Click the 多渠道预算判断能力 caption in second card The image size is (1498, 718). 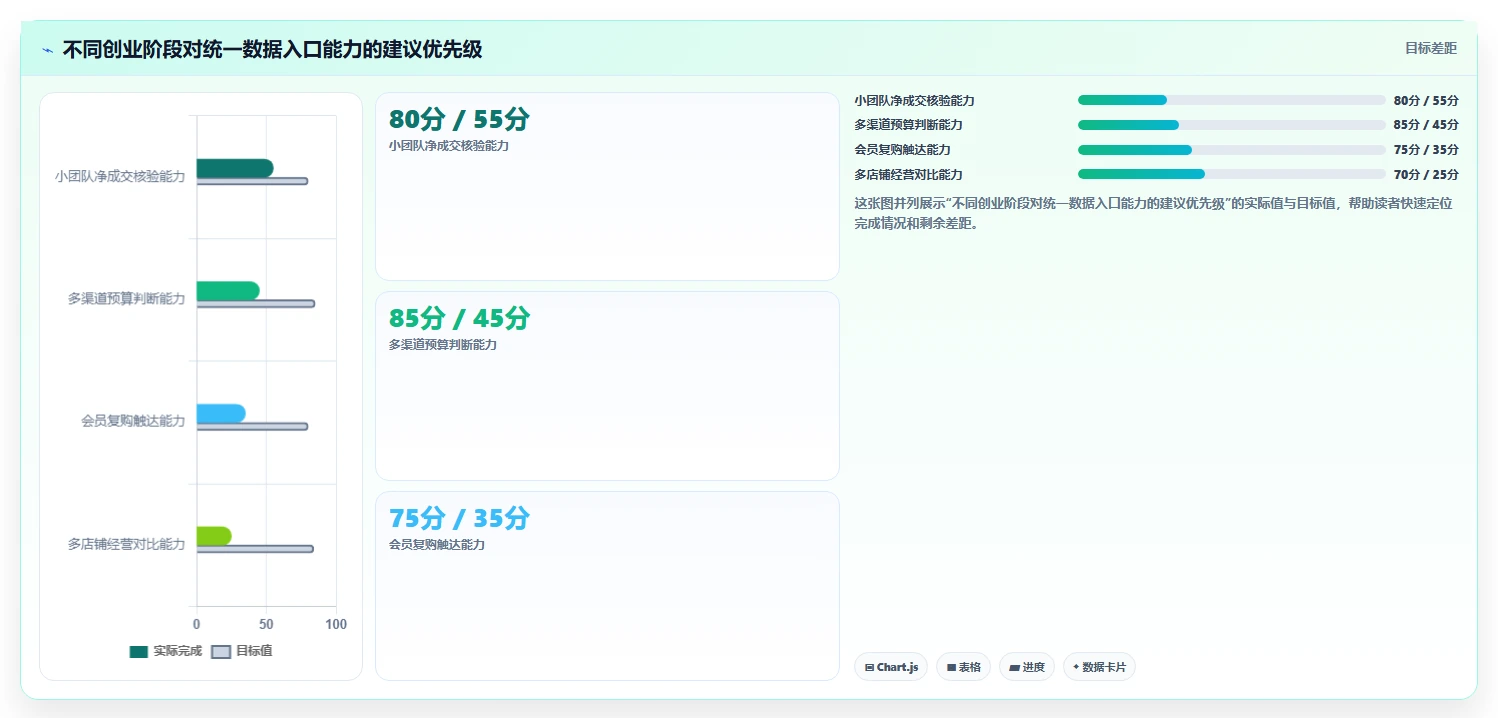[x=443, y=345]
